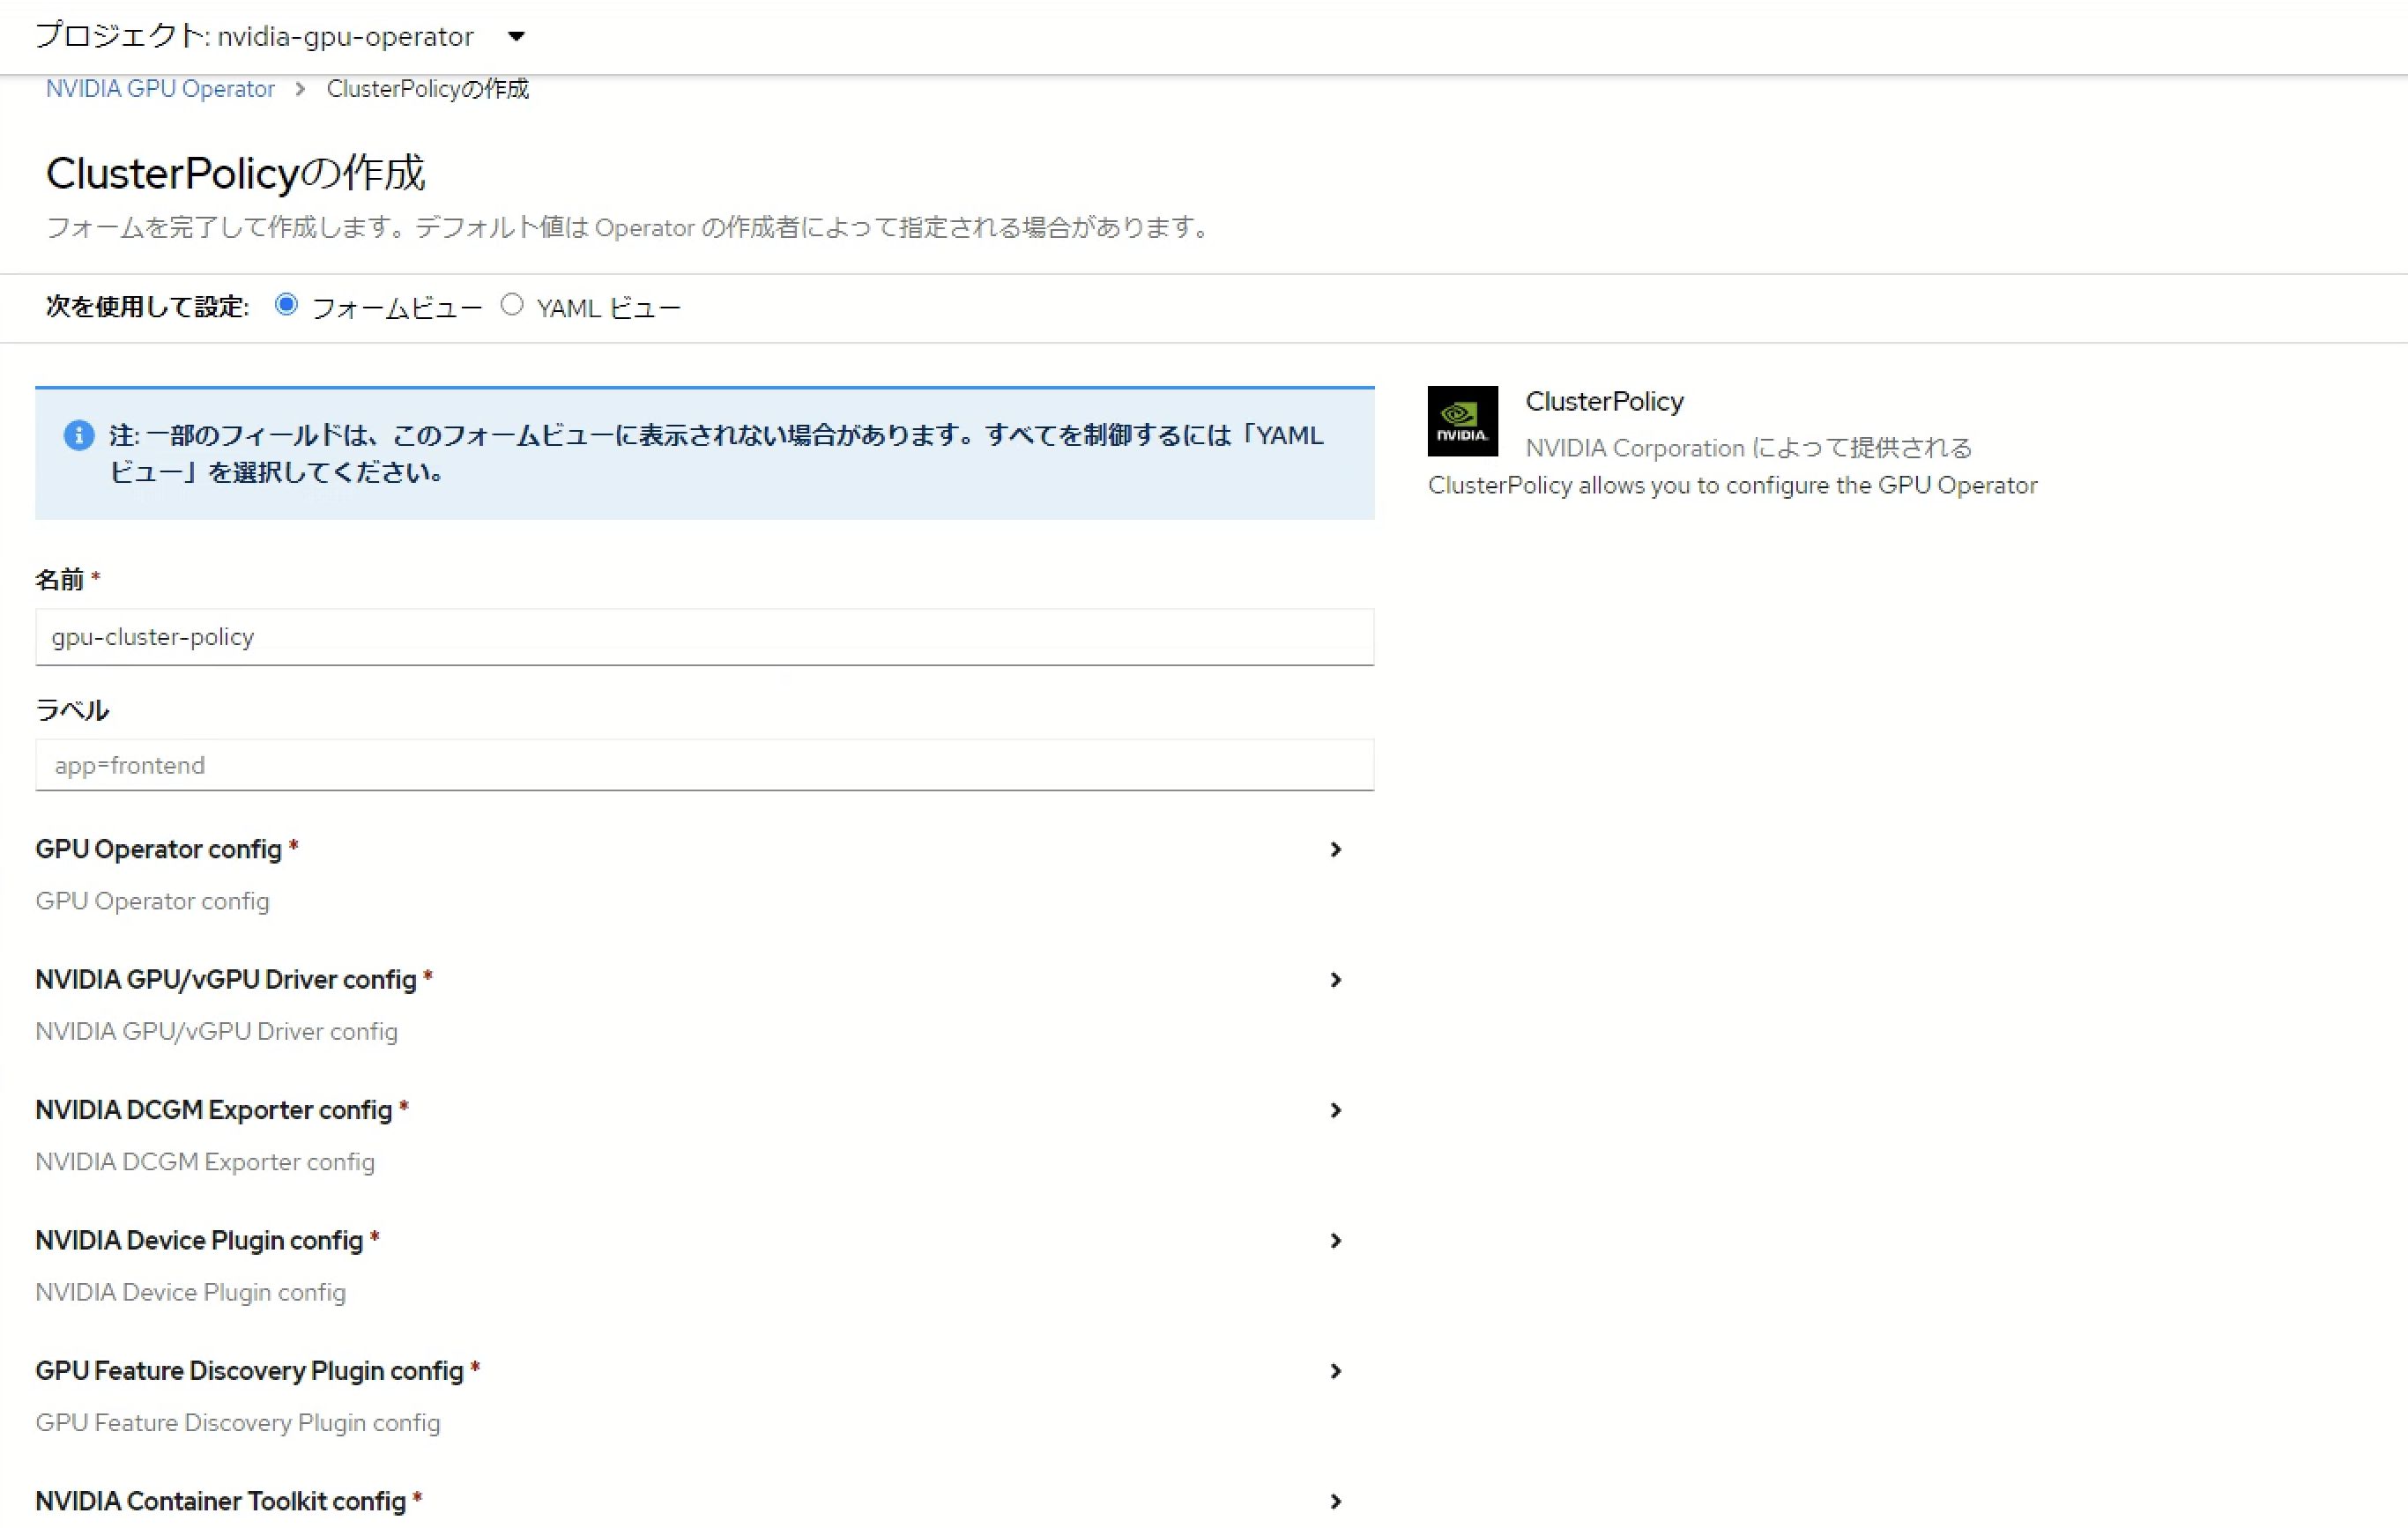Viewport: 2408px width, 1528px height.
Task: Click the ClusterPolicyの作成 breadcrumb text
Action: pos(428,89)
